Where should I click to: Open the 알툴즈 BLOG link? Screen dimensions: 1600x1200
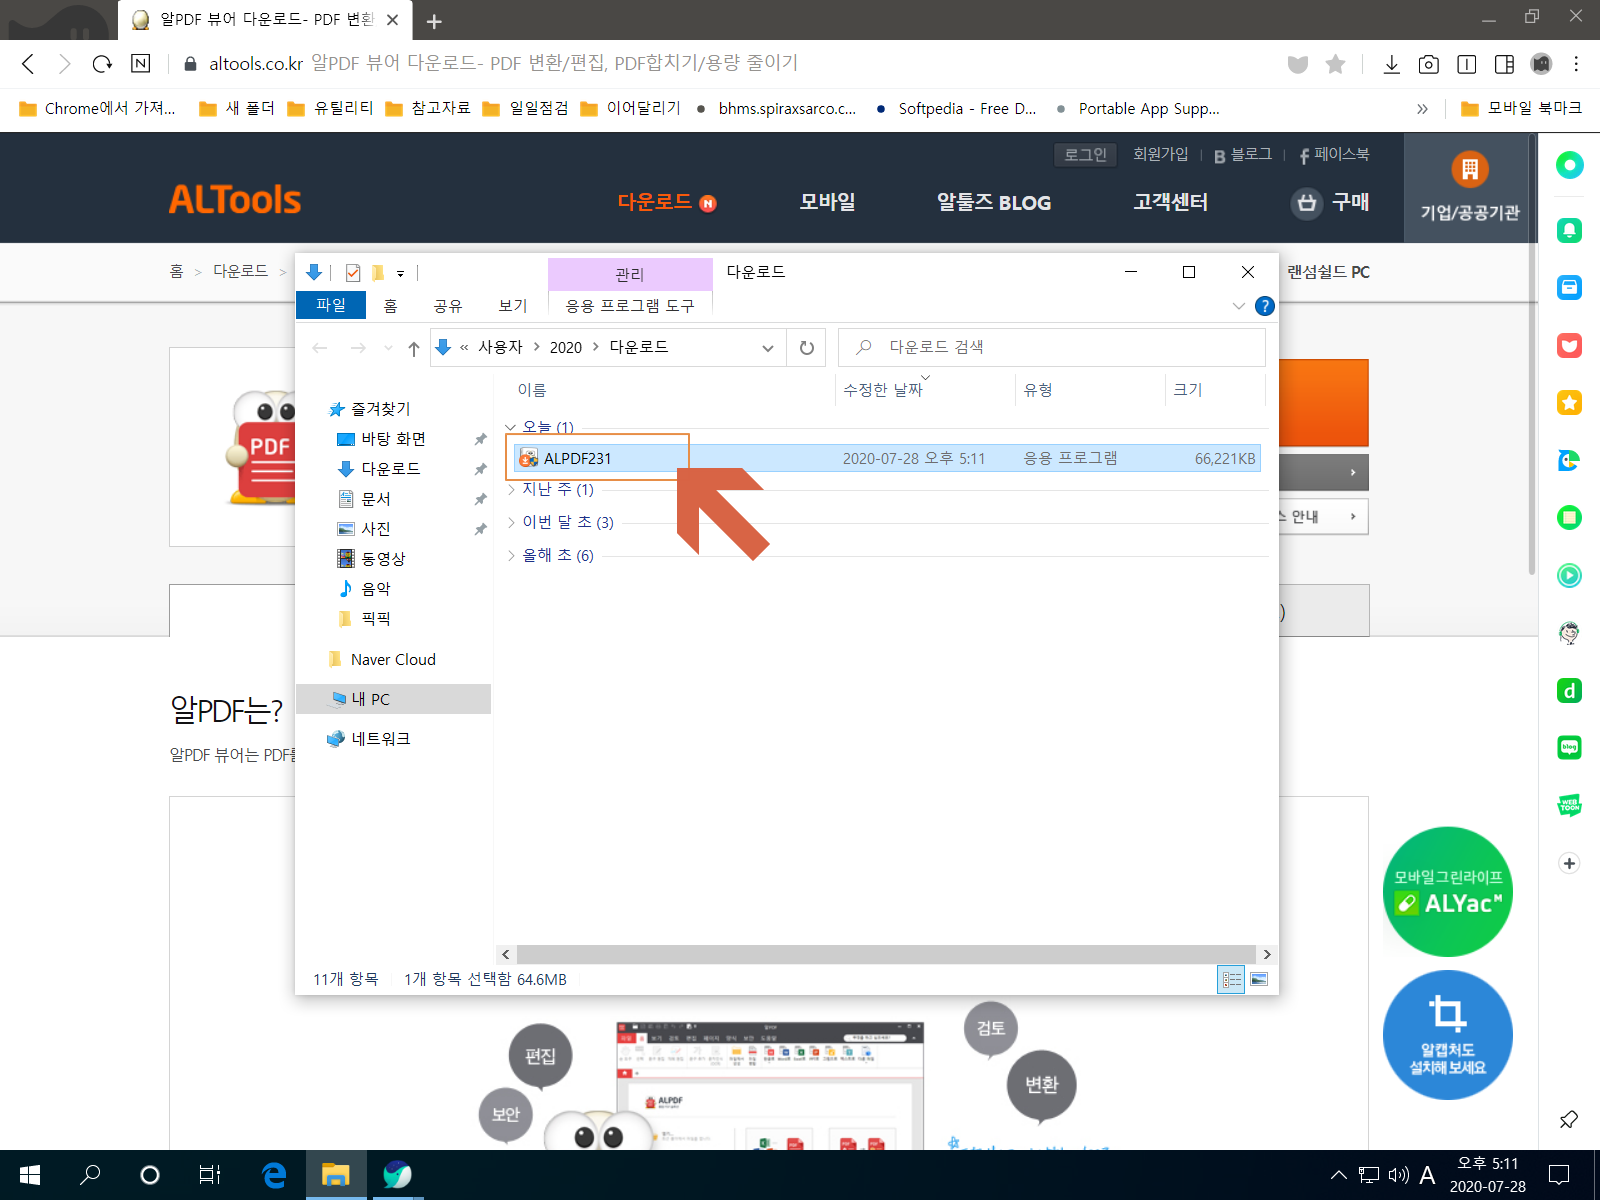994,202
